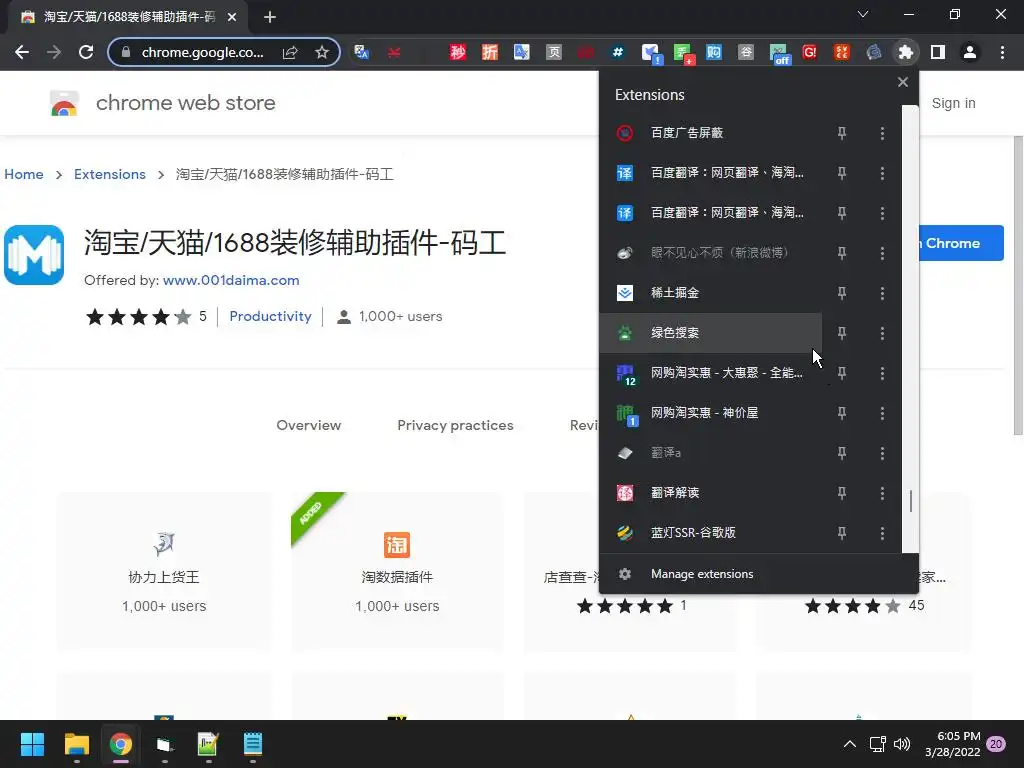Go to Home breadcrumb link
The height and width of the screenshot is (768, 1024).
click(x=24, y=174)
